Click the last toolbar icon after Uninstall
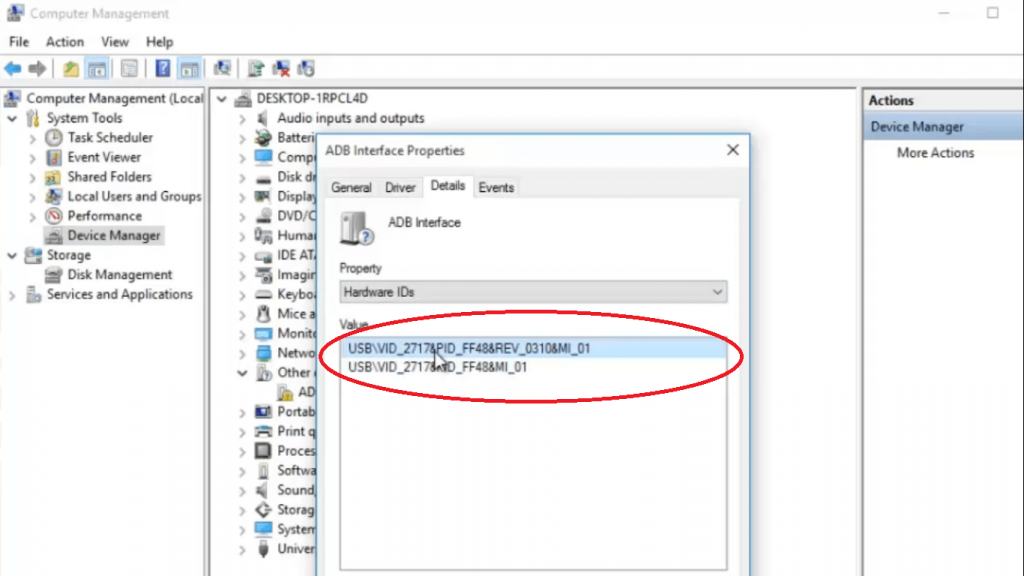The height and width of the screenshot is (576, 1024). click(x=306, y=68)
